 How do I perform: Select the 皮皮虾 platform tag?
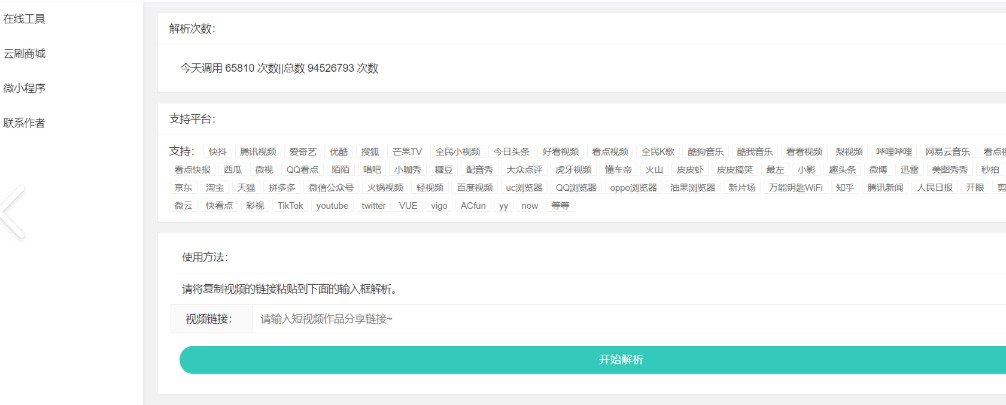click(x=688, y=169)
